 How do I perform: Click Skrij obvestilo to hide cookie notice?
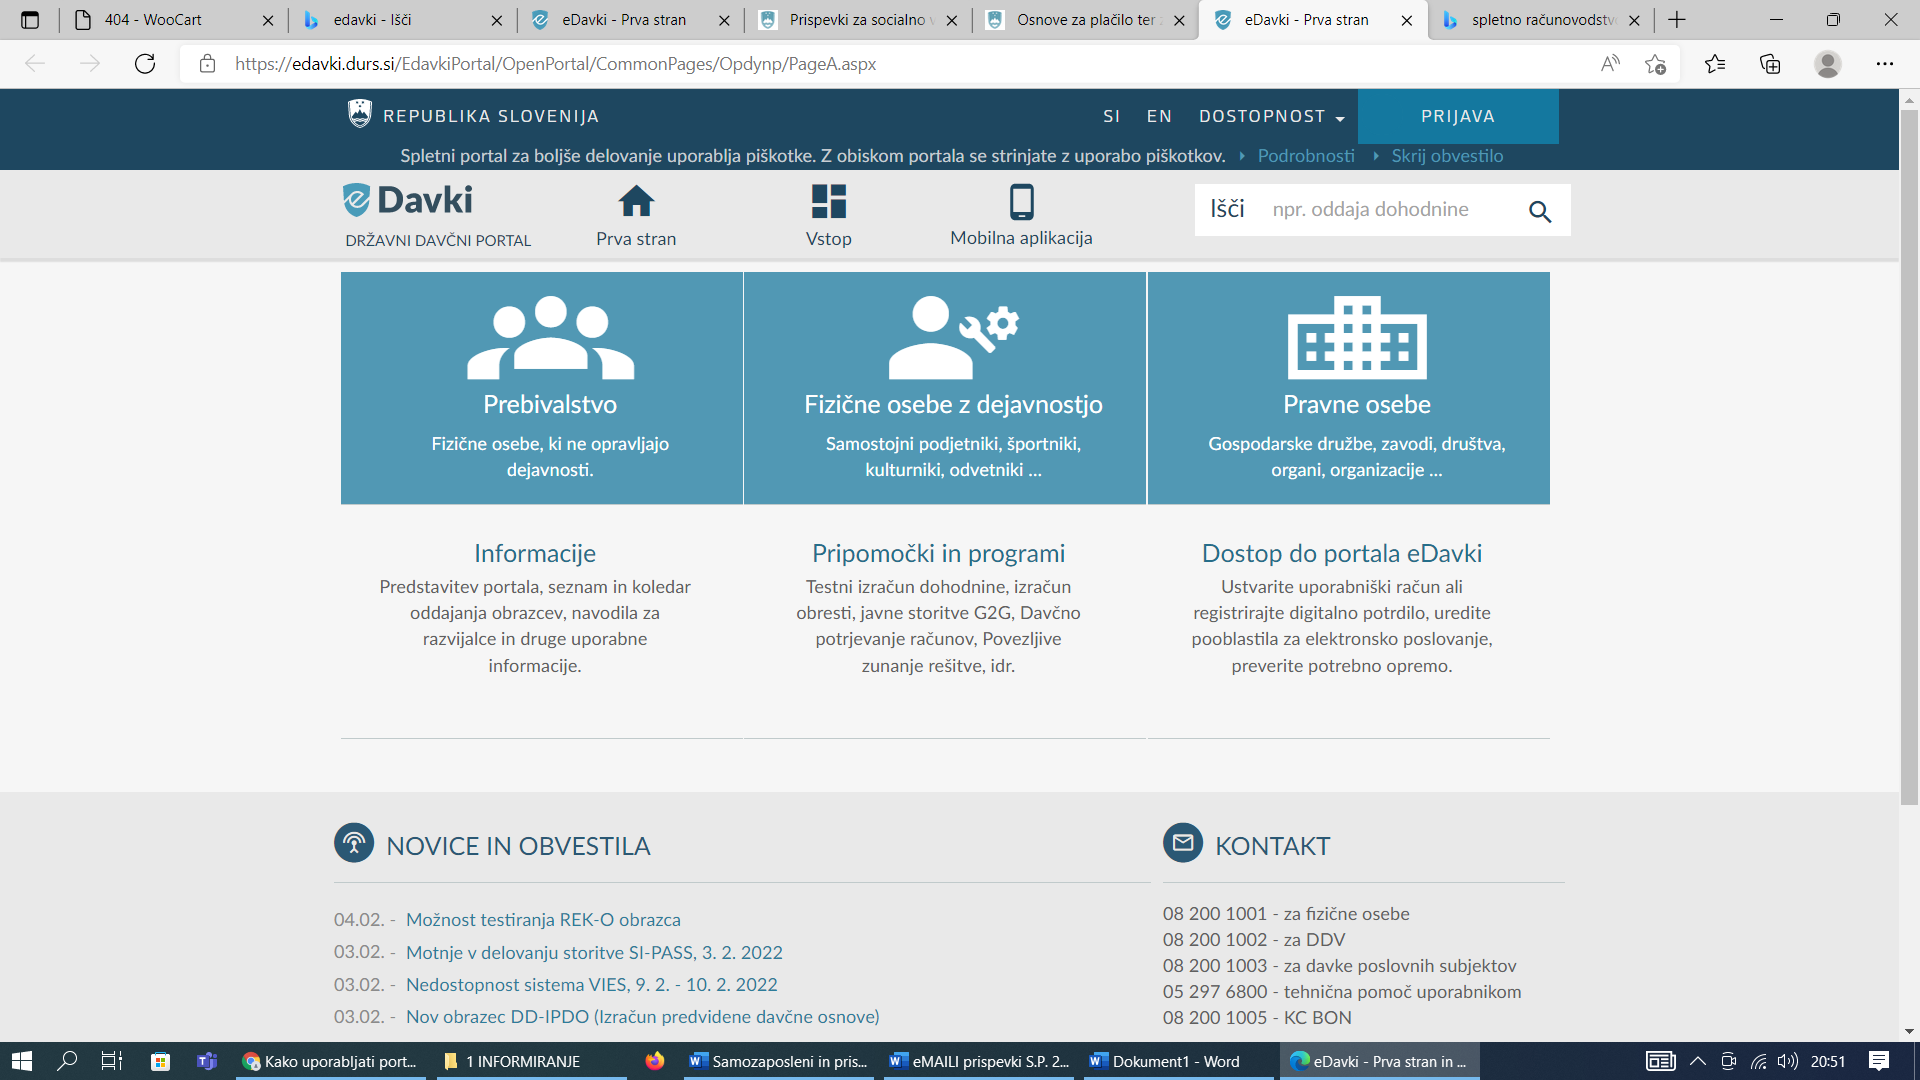(x=1447, y=156)
